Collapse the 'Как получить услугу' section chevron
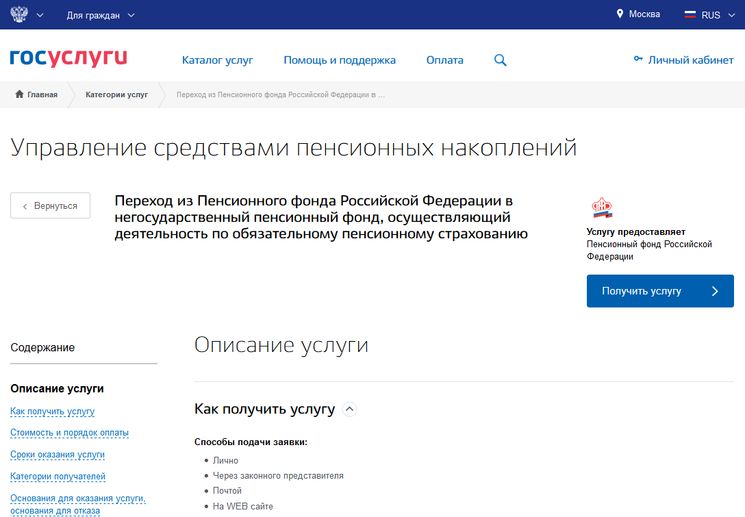The height and width of the screenshot is (517, 745). tap(349, 409)
